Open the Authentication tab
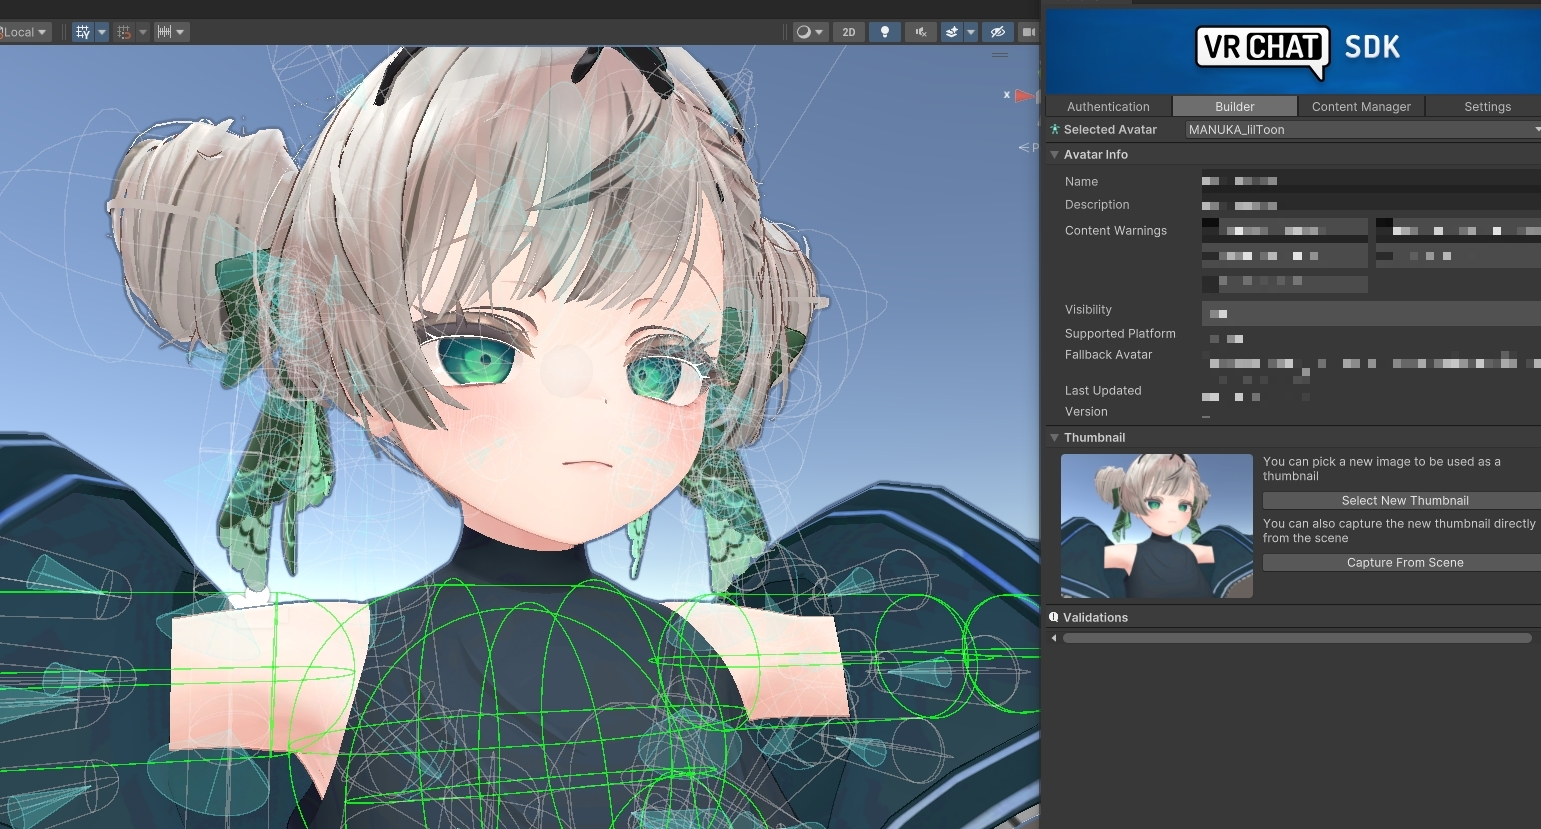 tap(1108, 106)
